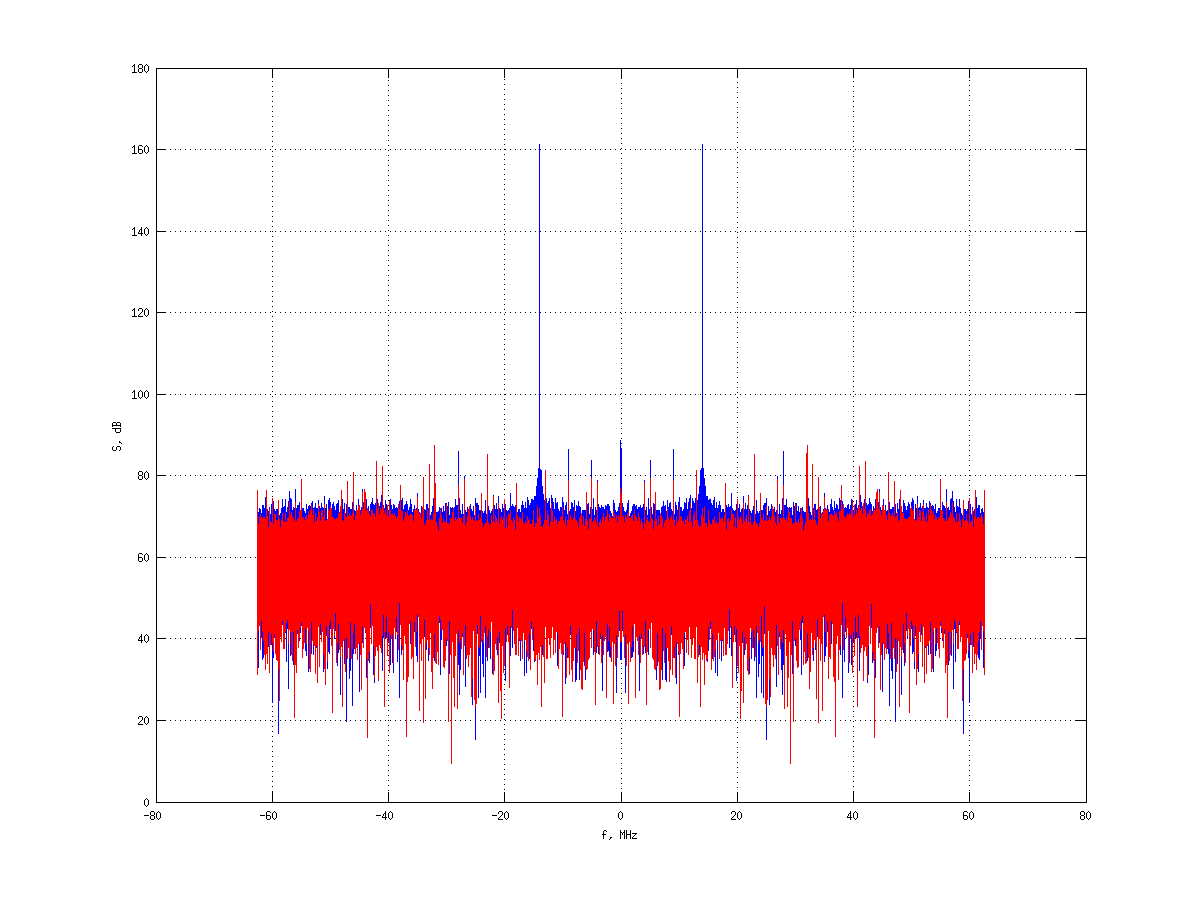
Task: Click the -80 tick label on x-axis
Action: pyautogui.click(x=153, y=815)
